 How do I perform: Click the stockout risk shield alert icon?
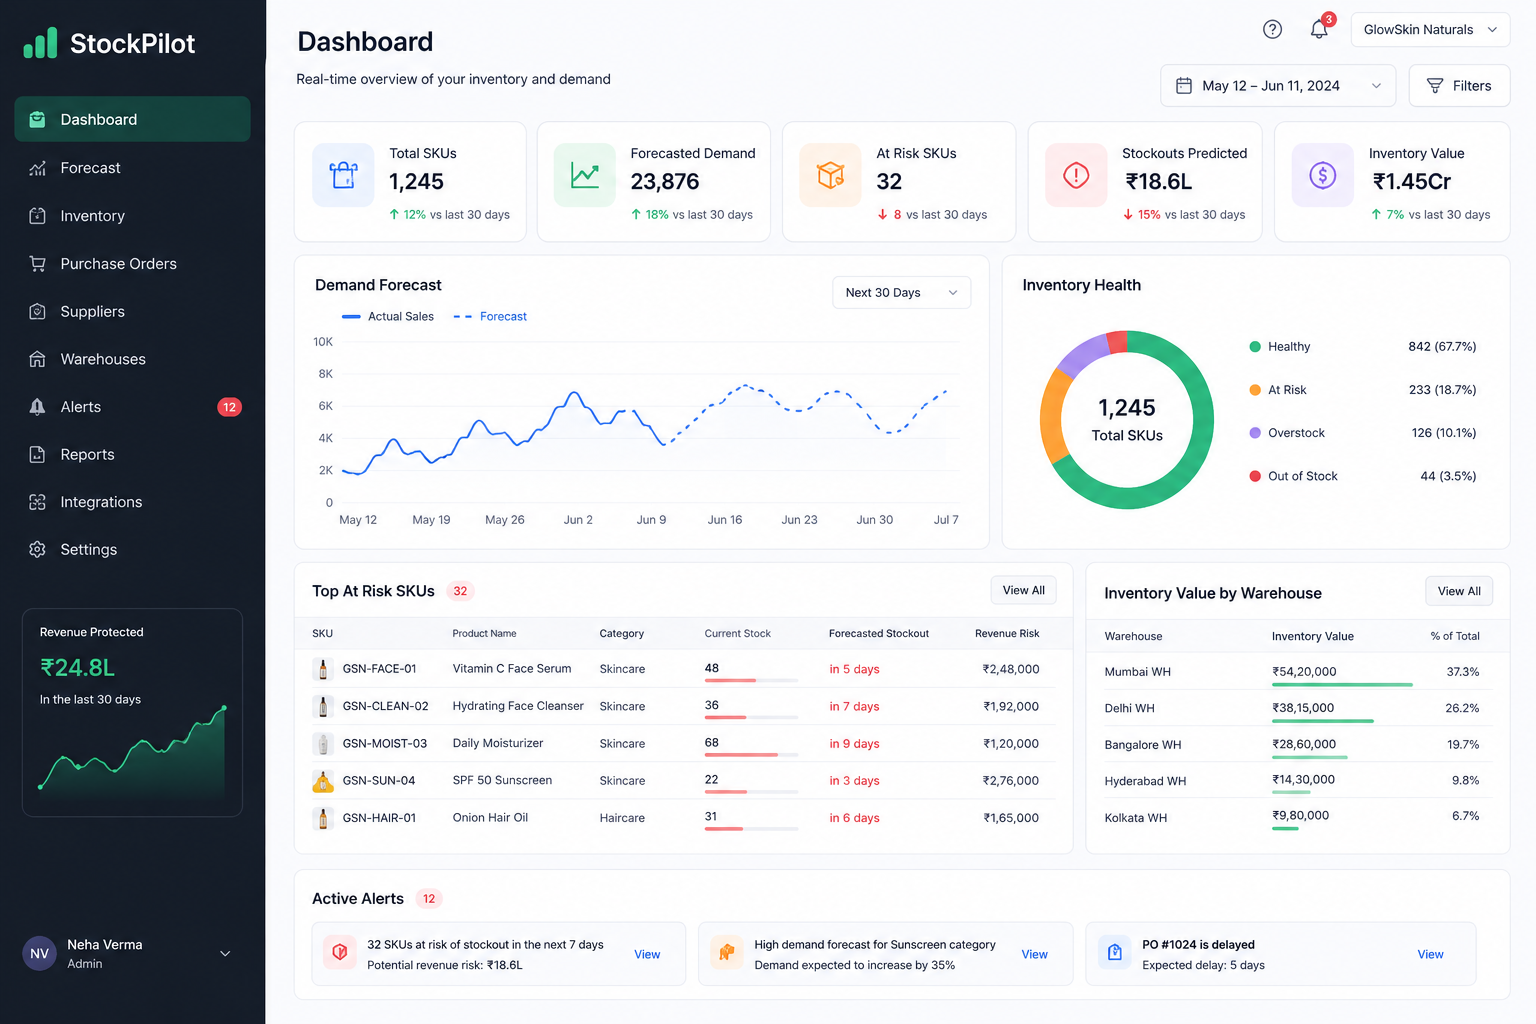340,953
